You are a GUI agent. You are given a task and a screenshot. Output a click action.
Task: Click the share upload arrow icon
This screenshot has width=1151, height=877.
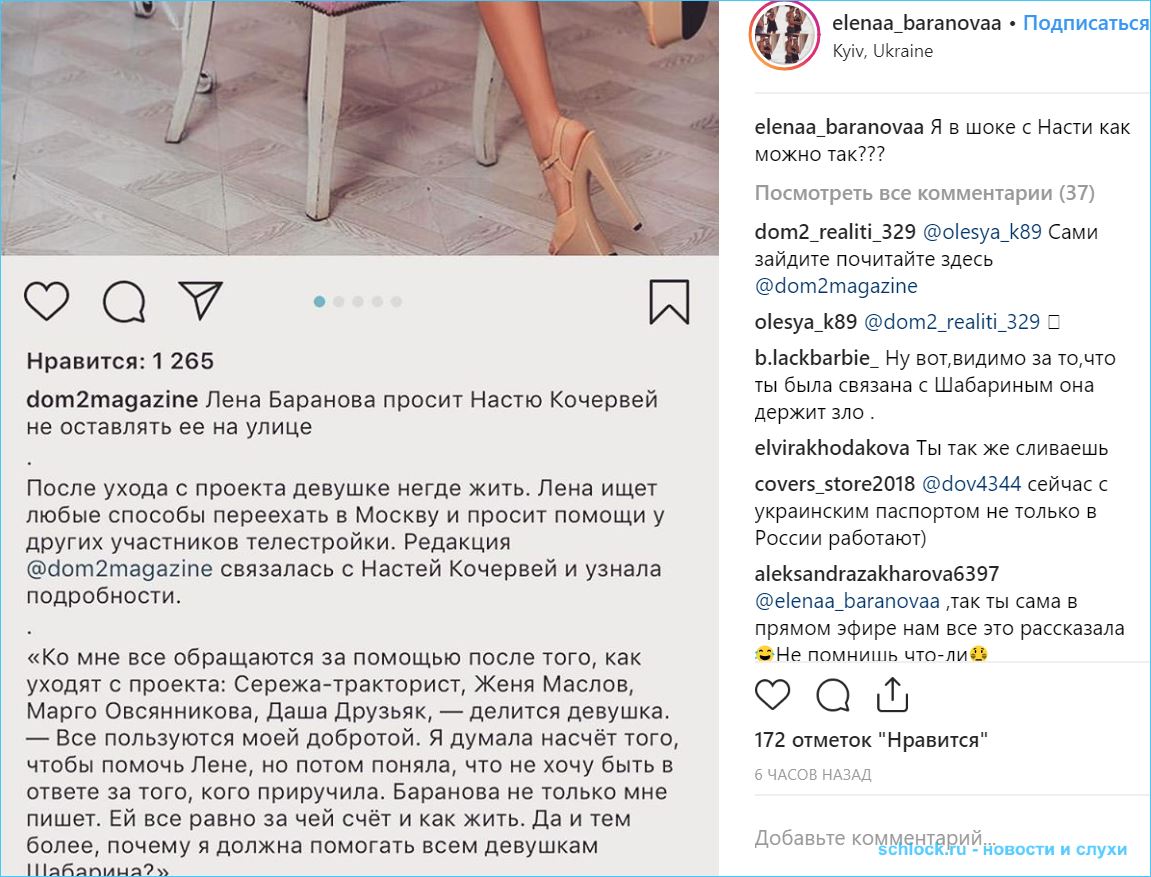pos(892,694)
